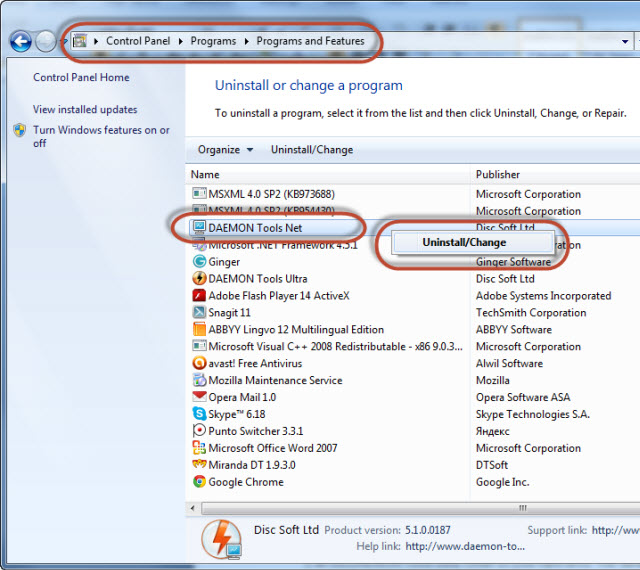
Task: Click the horizontal scrollbar thumb
Action: click(x=420, y=508)
